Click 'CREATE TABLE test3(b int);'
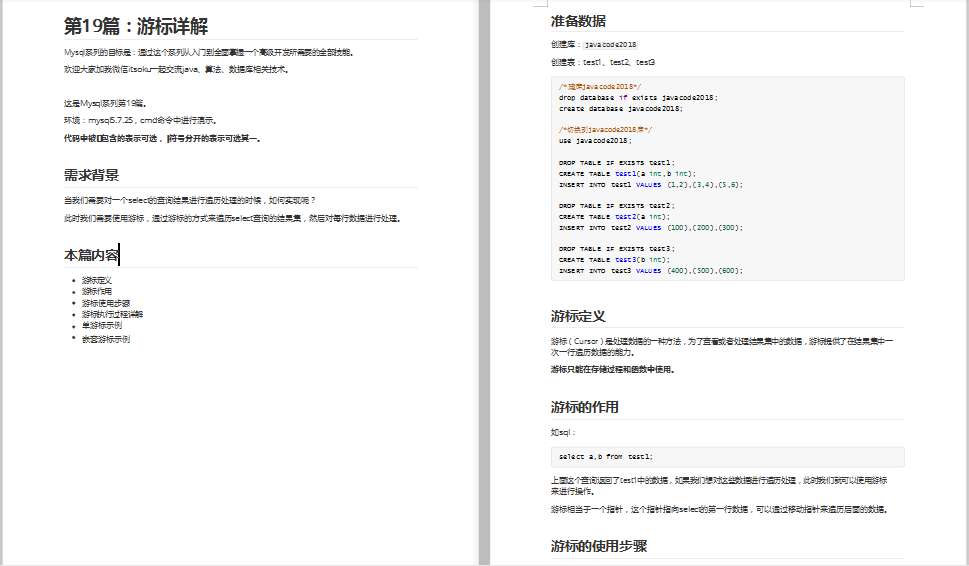 click(x=614, y=260)
